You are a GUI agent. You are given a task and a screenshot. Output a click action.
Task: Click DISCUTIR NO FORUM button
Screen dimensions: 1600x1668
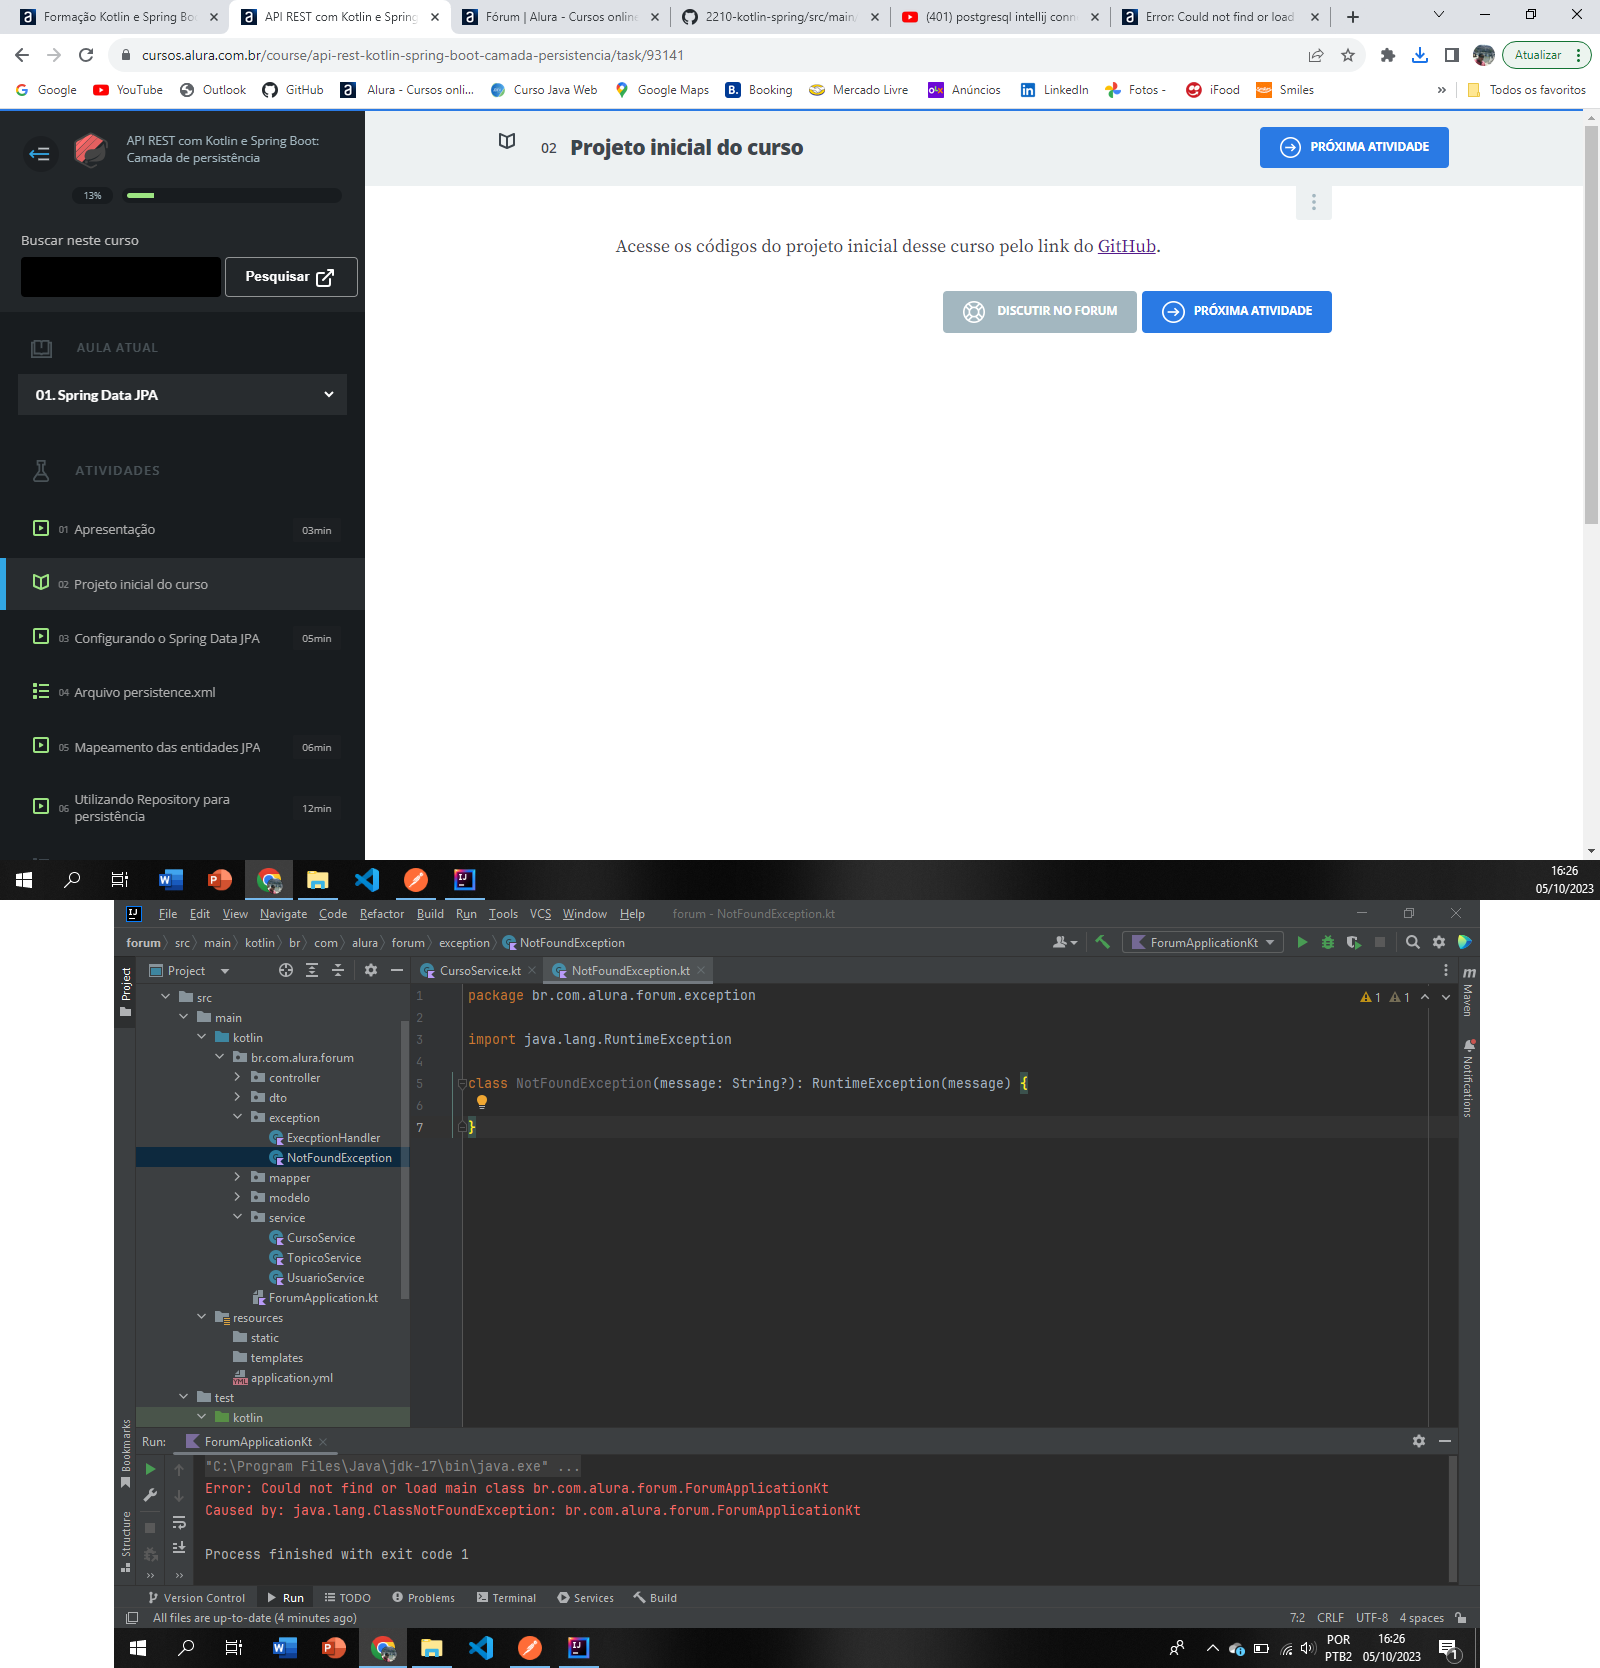click(x=1040, y=311)
